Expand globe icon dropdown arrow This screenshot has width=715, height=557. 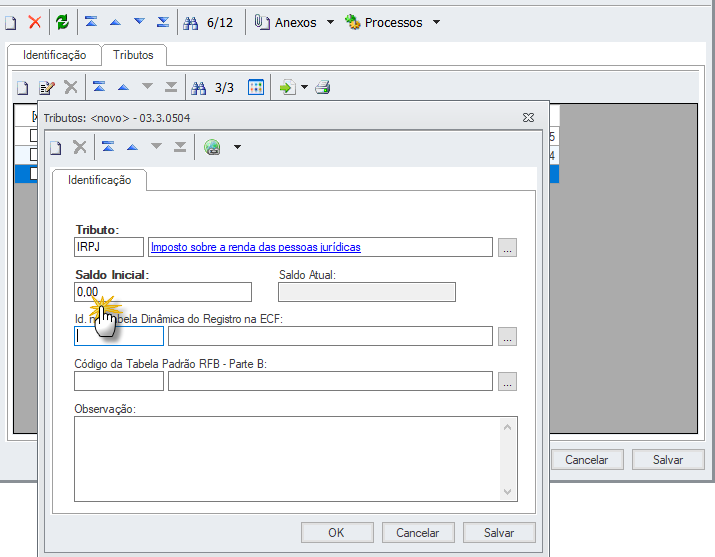(x=237, y=147)
